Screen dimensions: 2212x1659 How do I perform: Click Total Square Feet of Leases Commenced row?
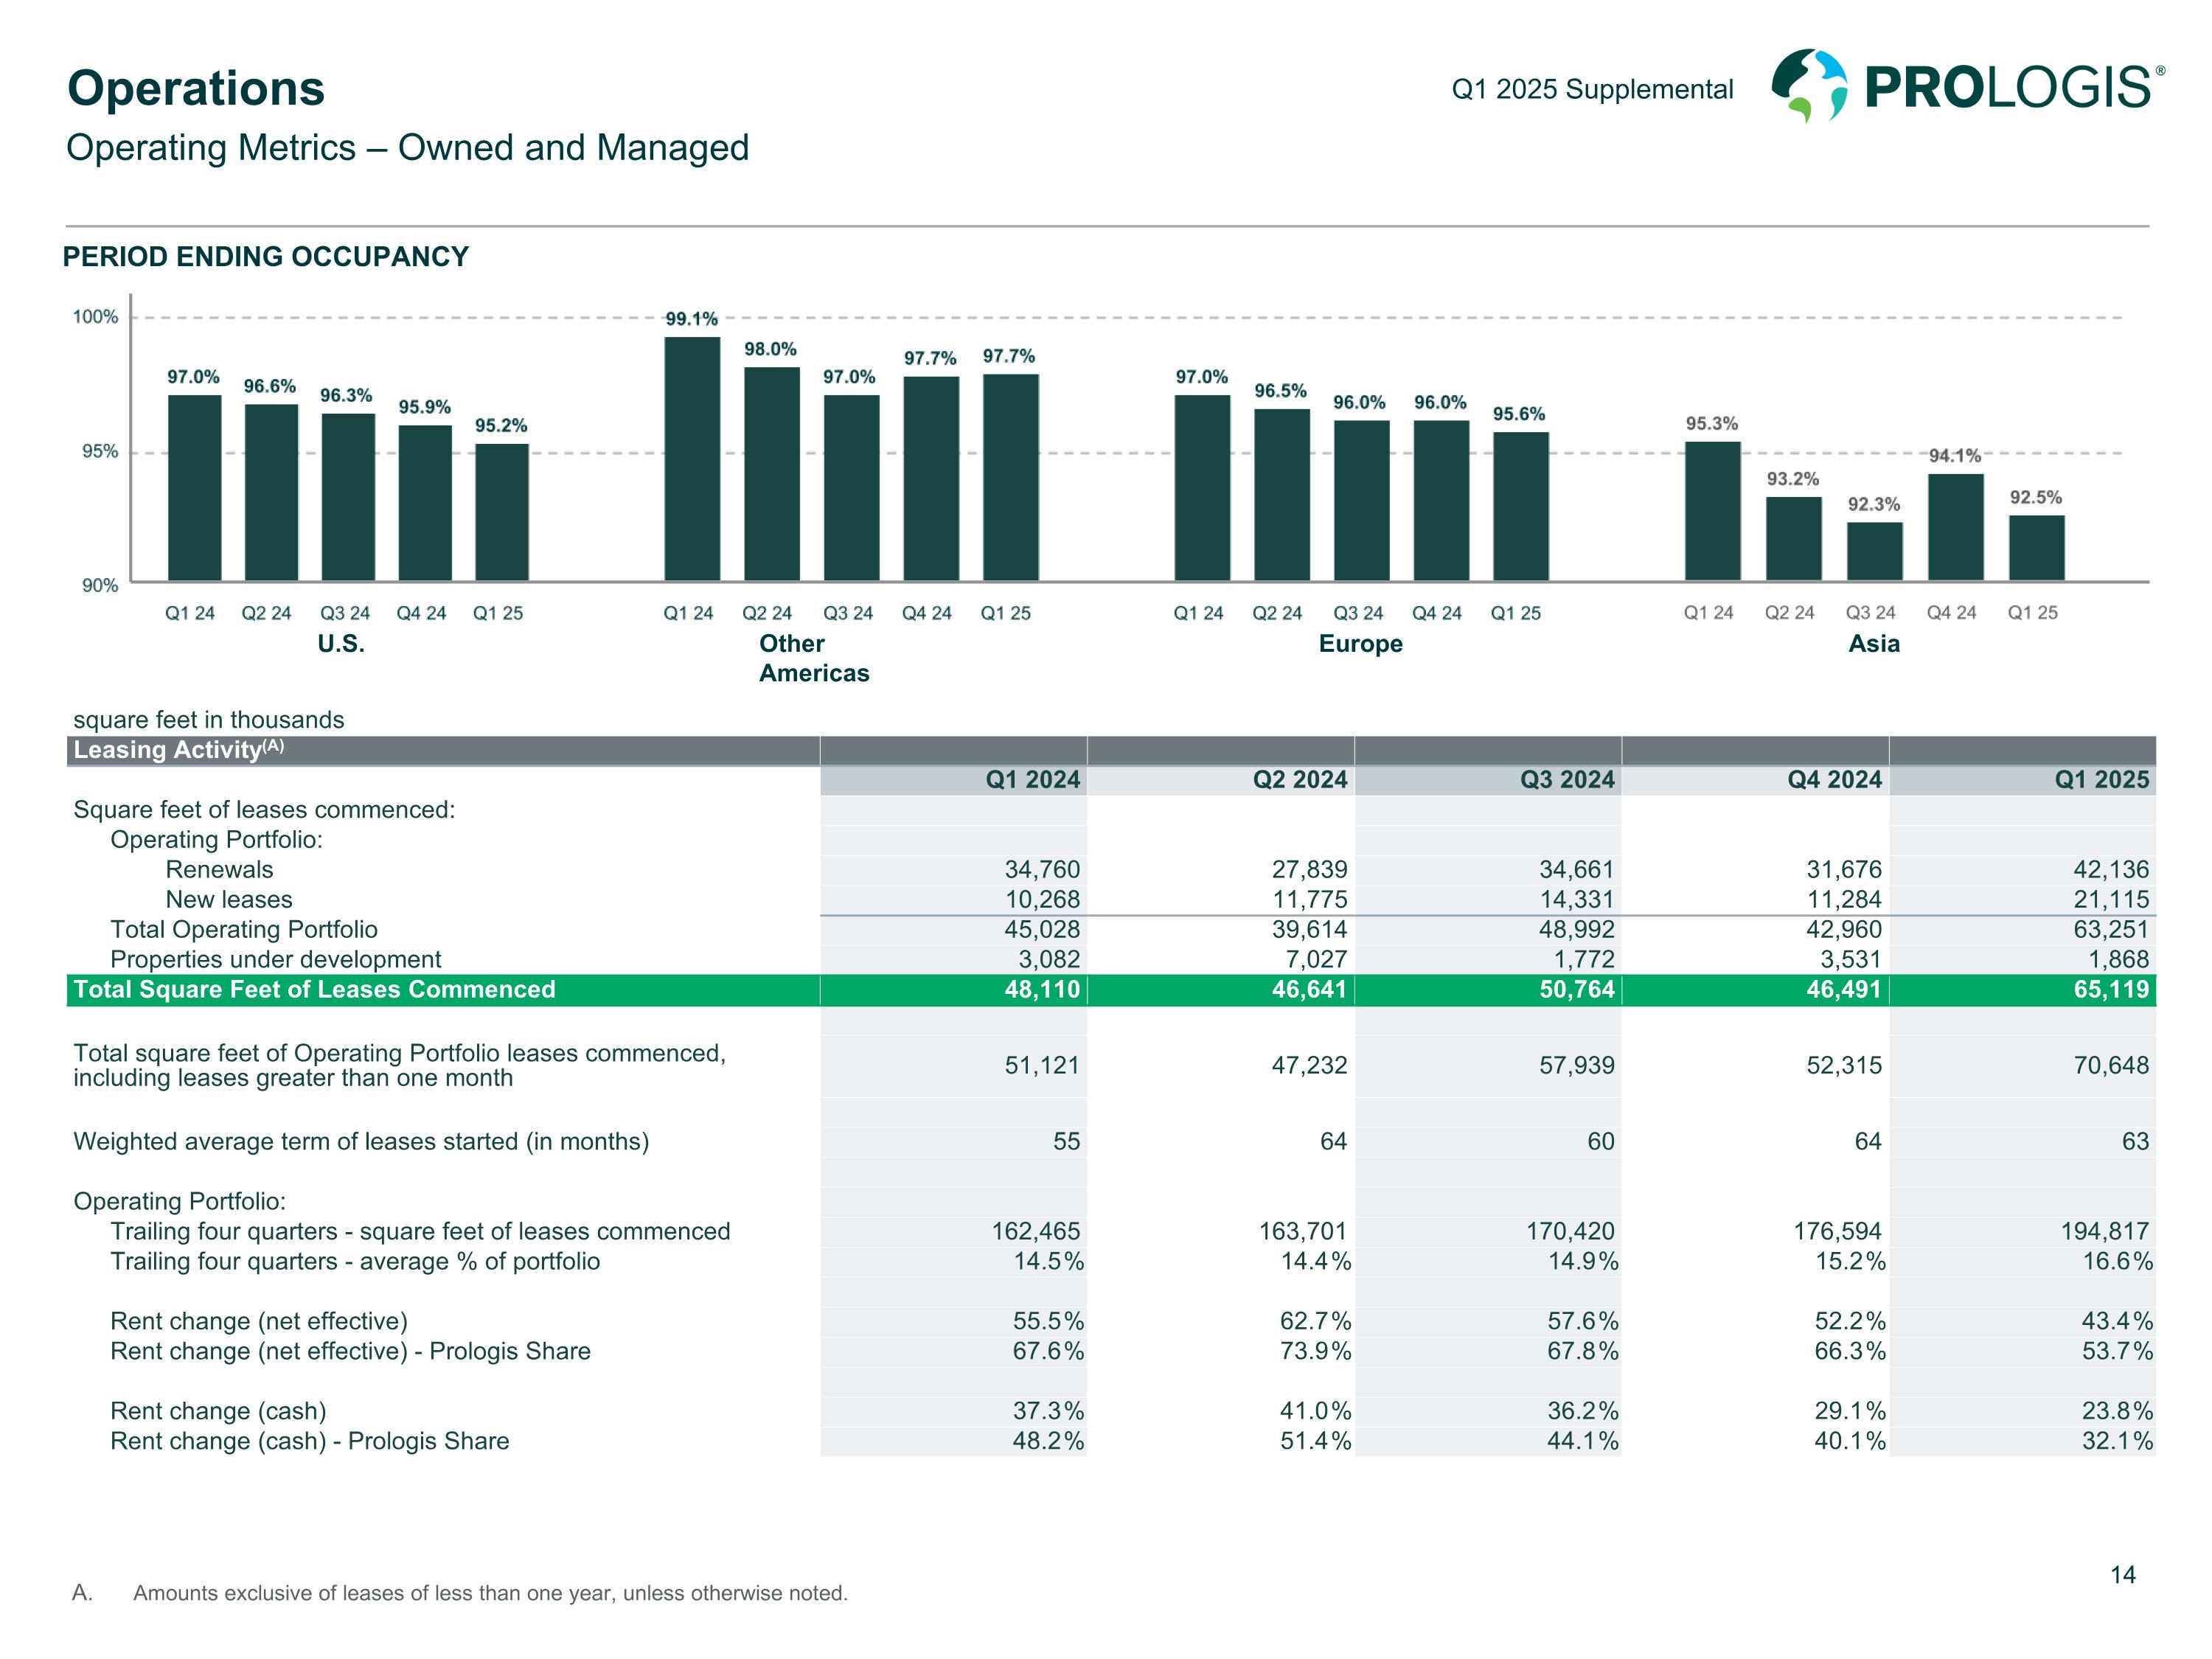(x=314, y=990)
